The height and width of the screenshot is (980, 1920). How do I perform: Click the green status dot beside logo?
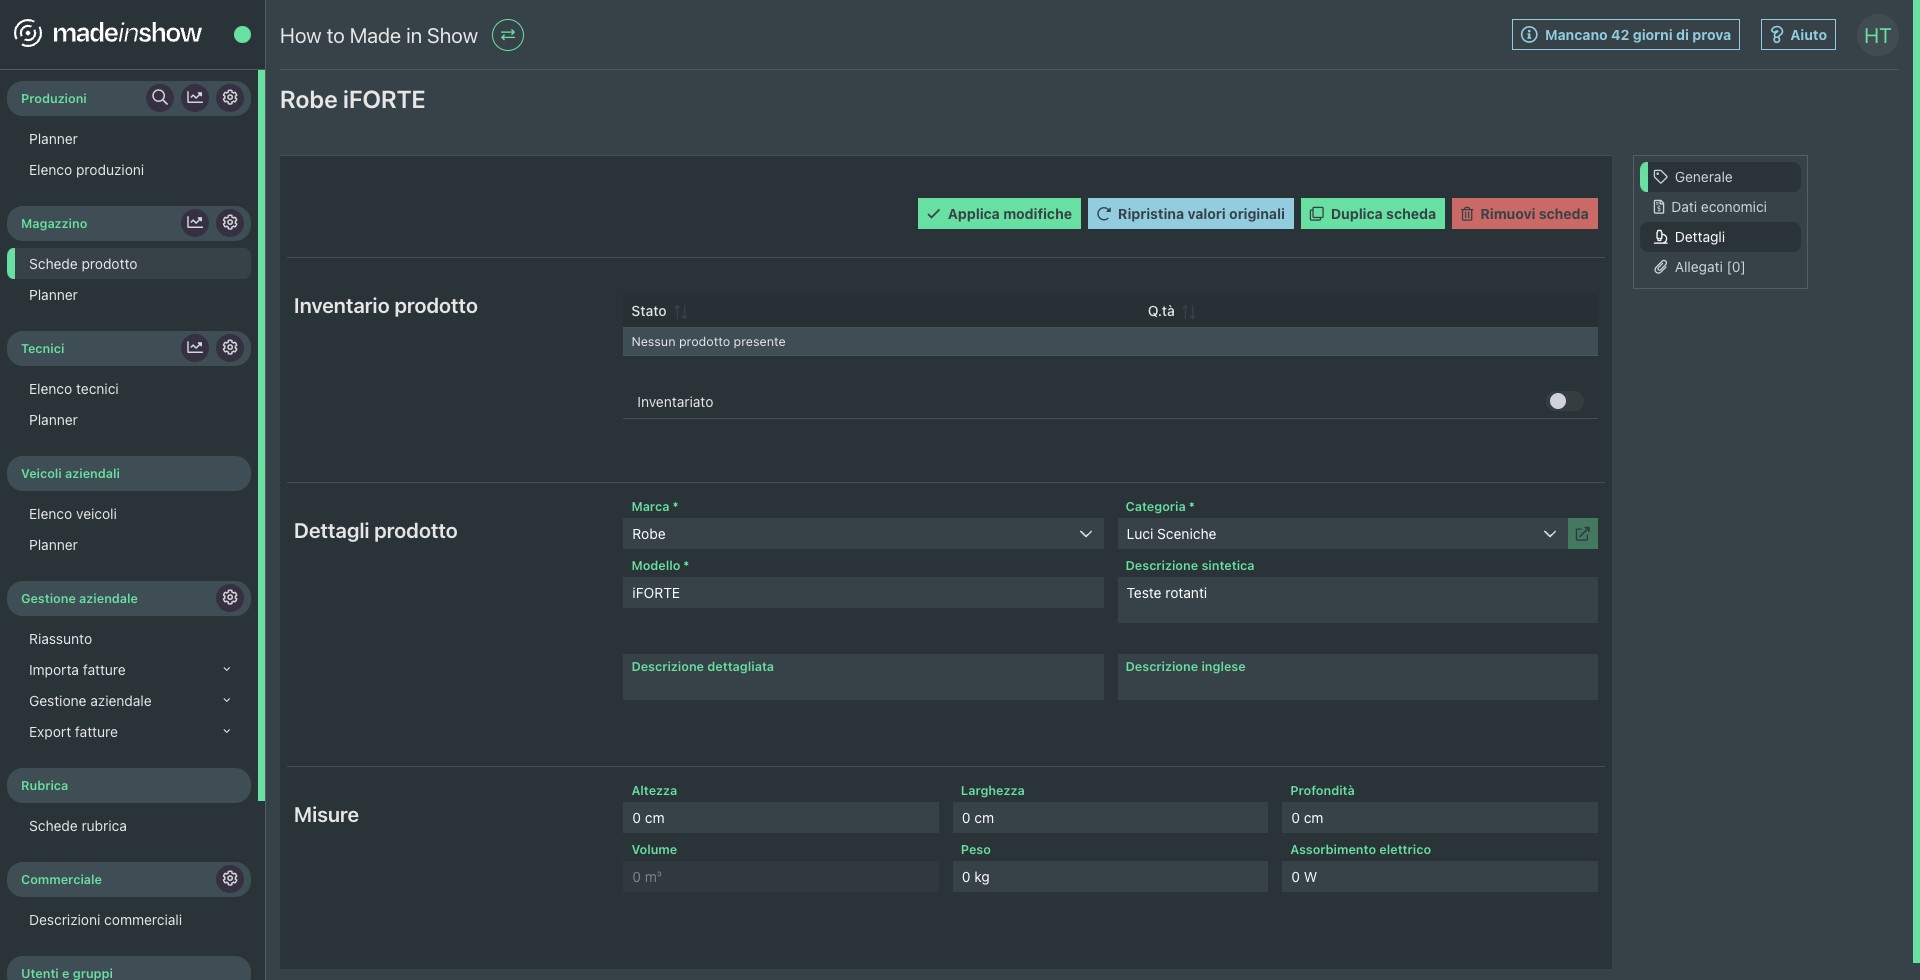[242, 35]
